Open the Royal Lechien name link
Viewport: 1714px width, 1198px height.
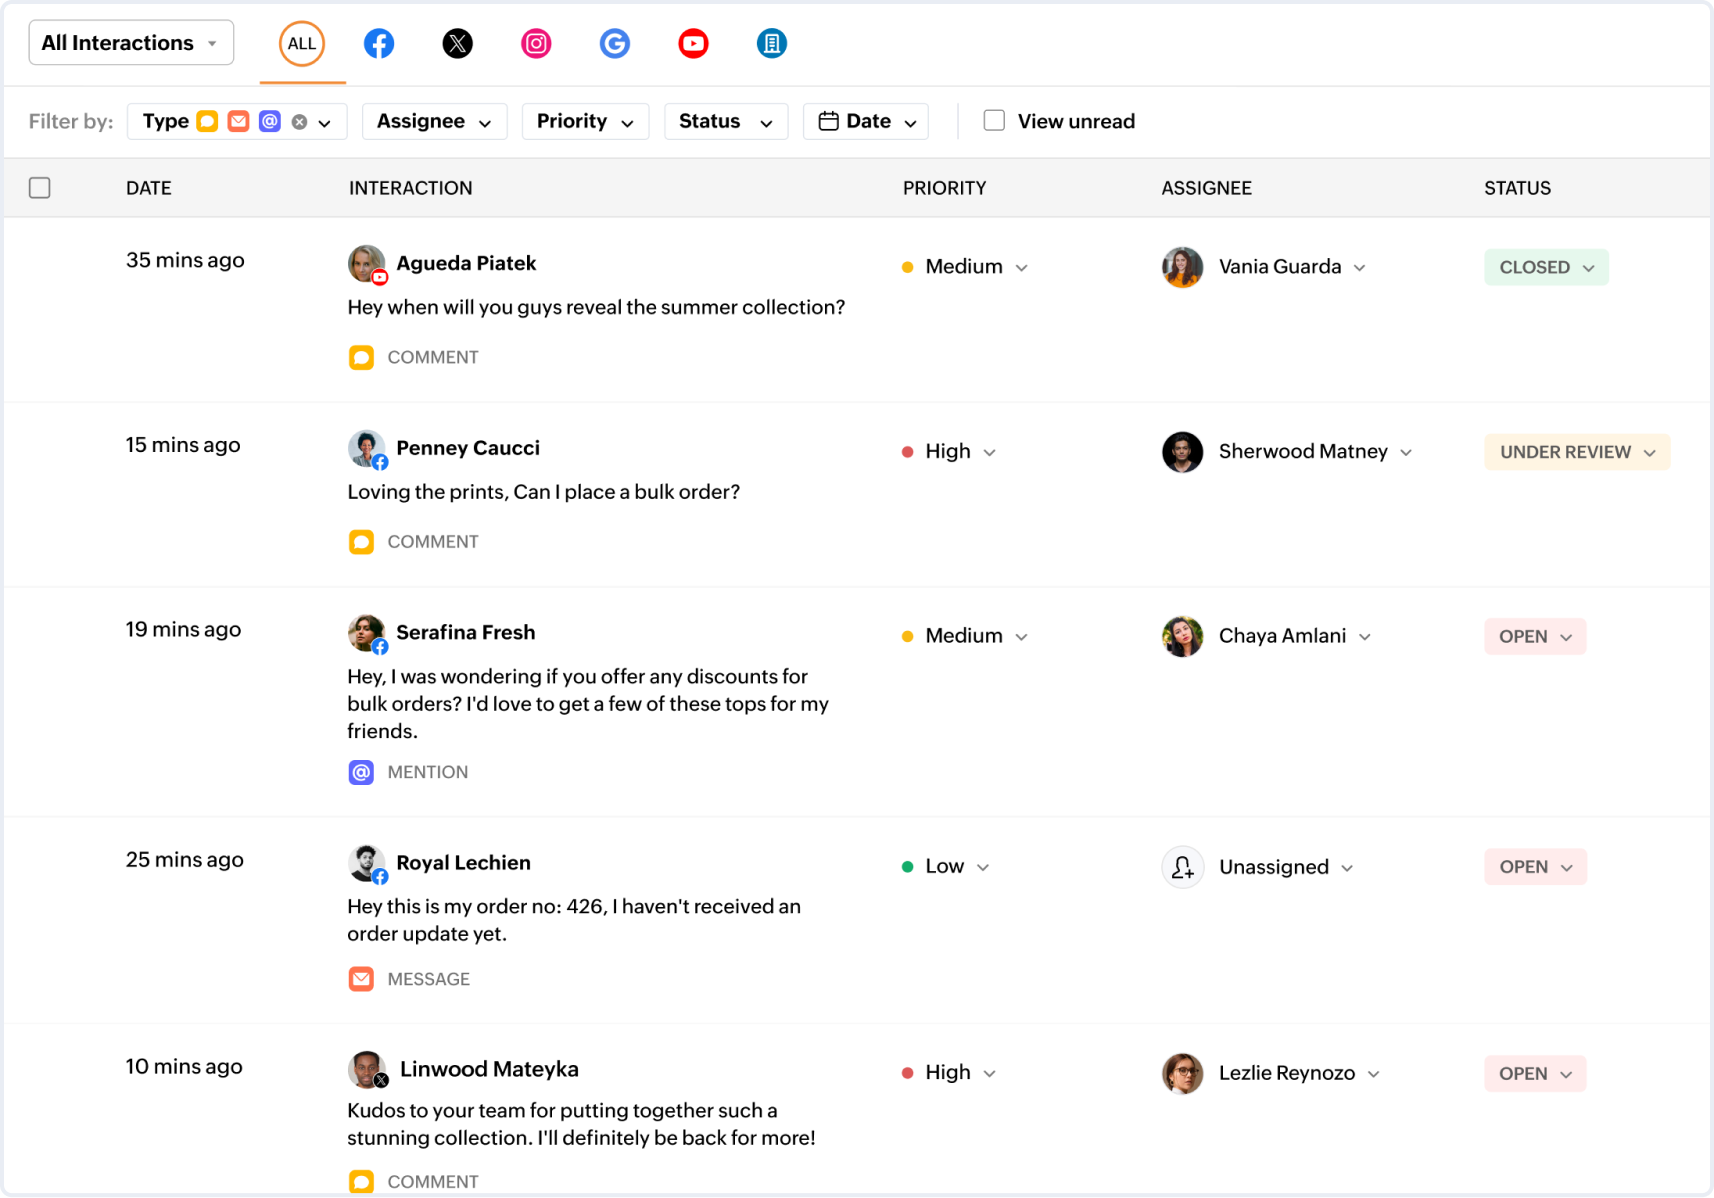463,863
